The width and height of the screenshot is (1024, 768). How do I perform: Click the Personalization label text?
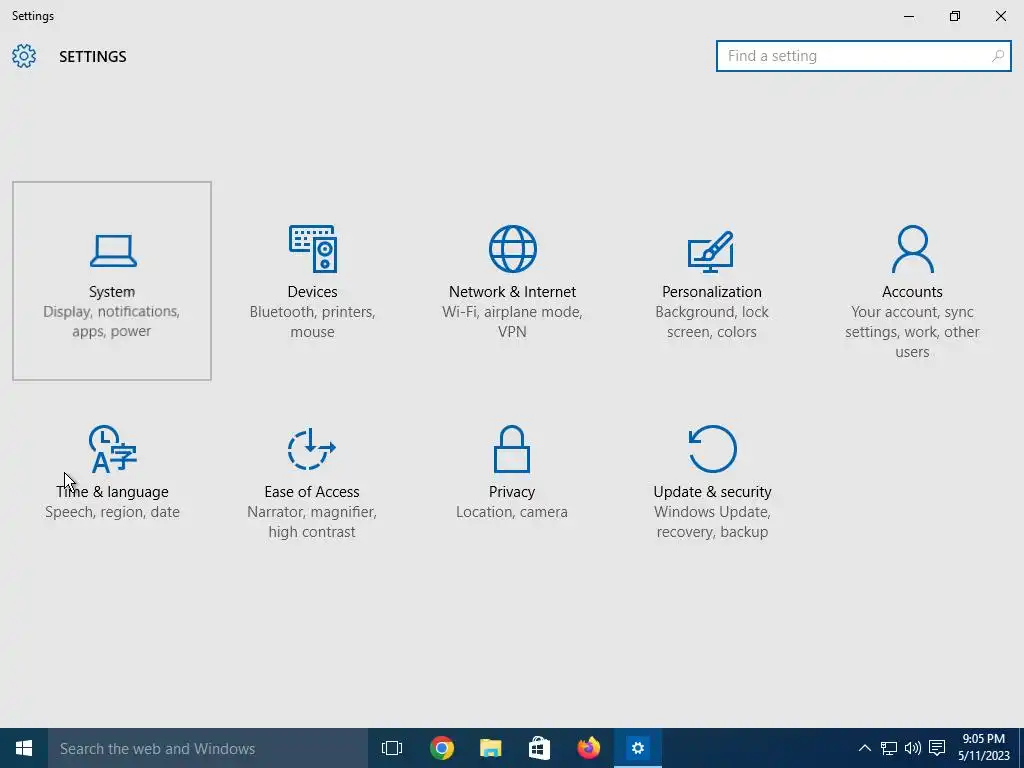tap(712, 292)
